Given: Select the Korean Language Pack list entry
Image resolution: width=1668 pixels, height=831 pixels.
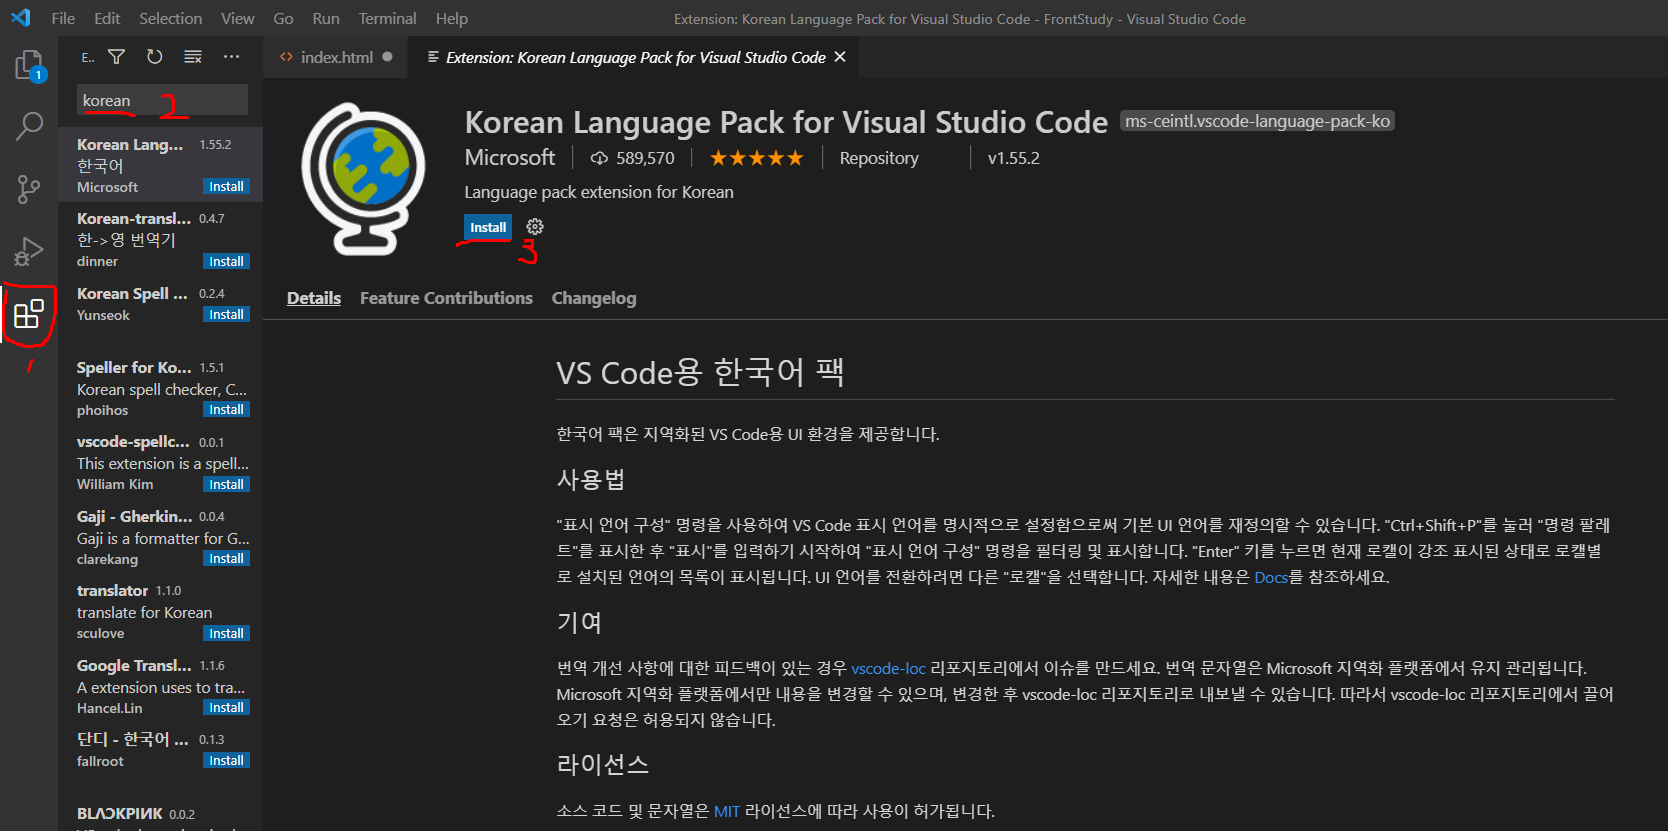Looking at the screenshot, I should click(x=160, y=165).
